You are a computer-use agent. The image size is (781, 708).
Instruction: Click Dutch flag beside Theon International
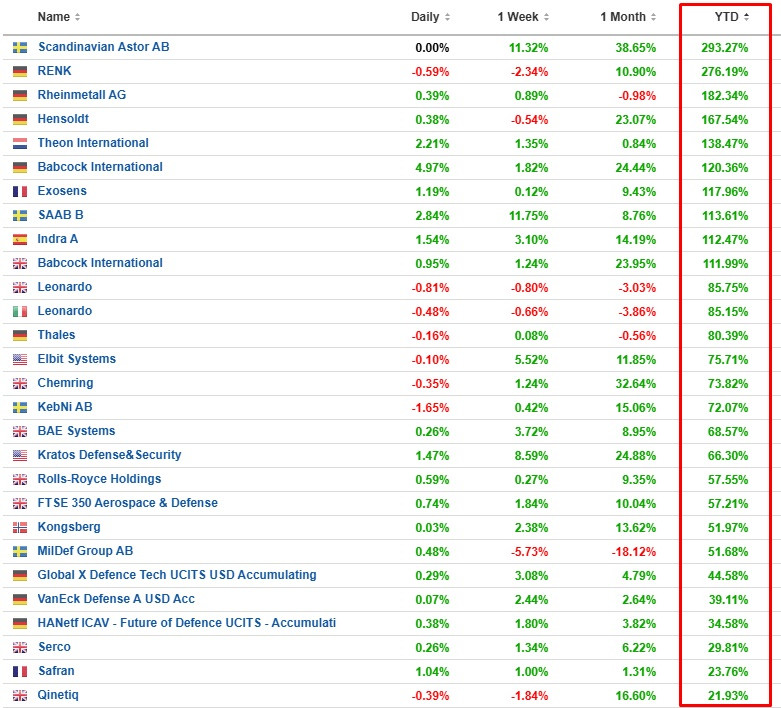[x=20, y=143]
